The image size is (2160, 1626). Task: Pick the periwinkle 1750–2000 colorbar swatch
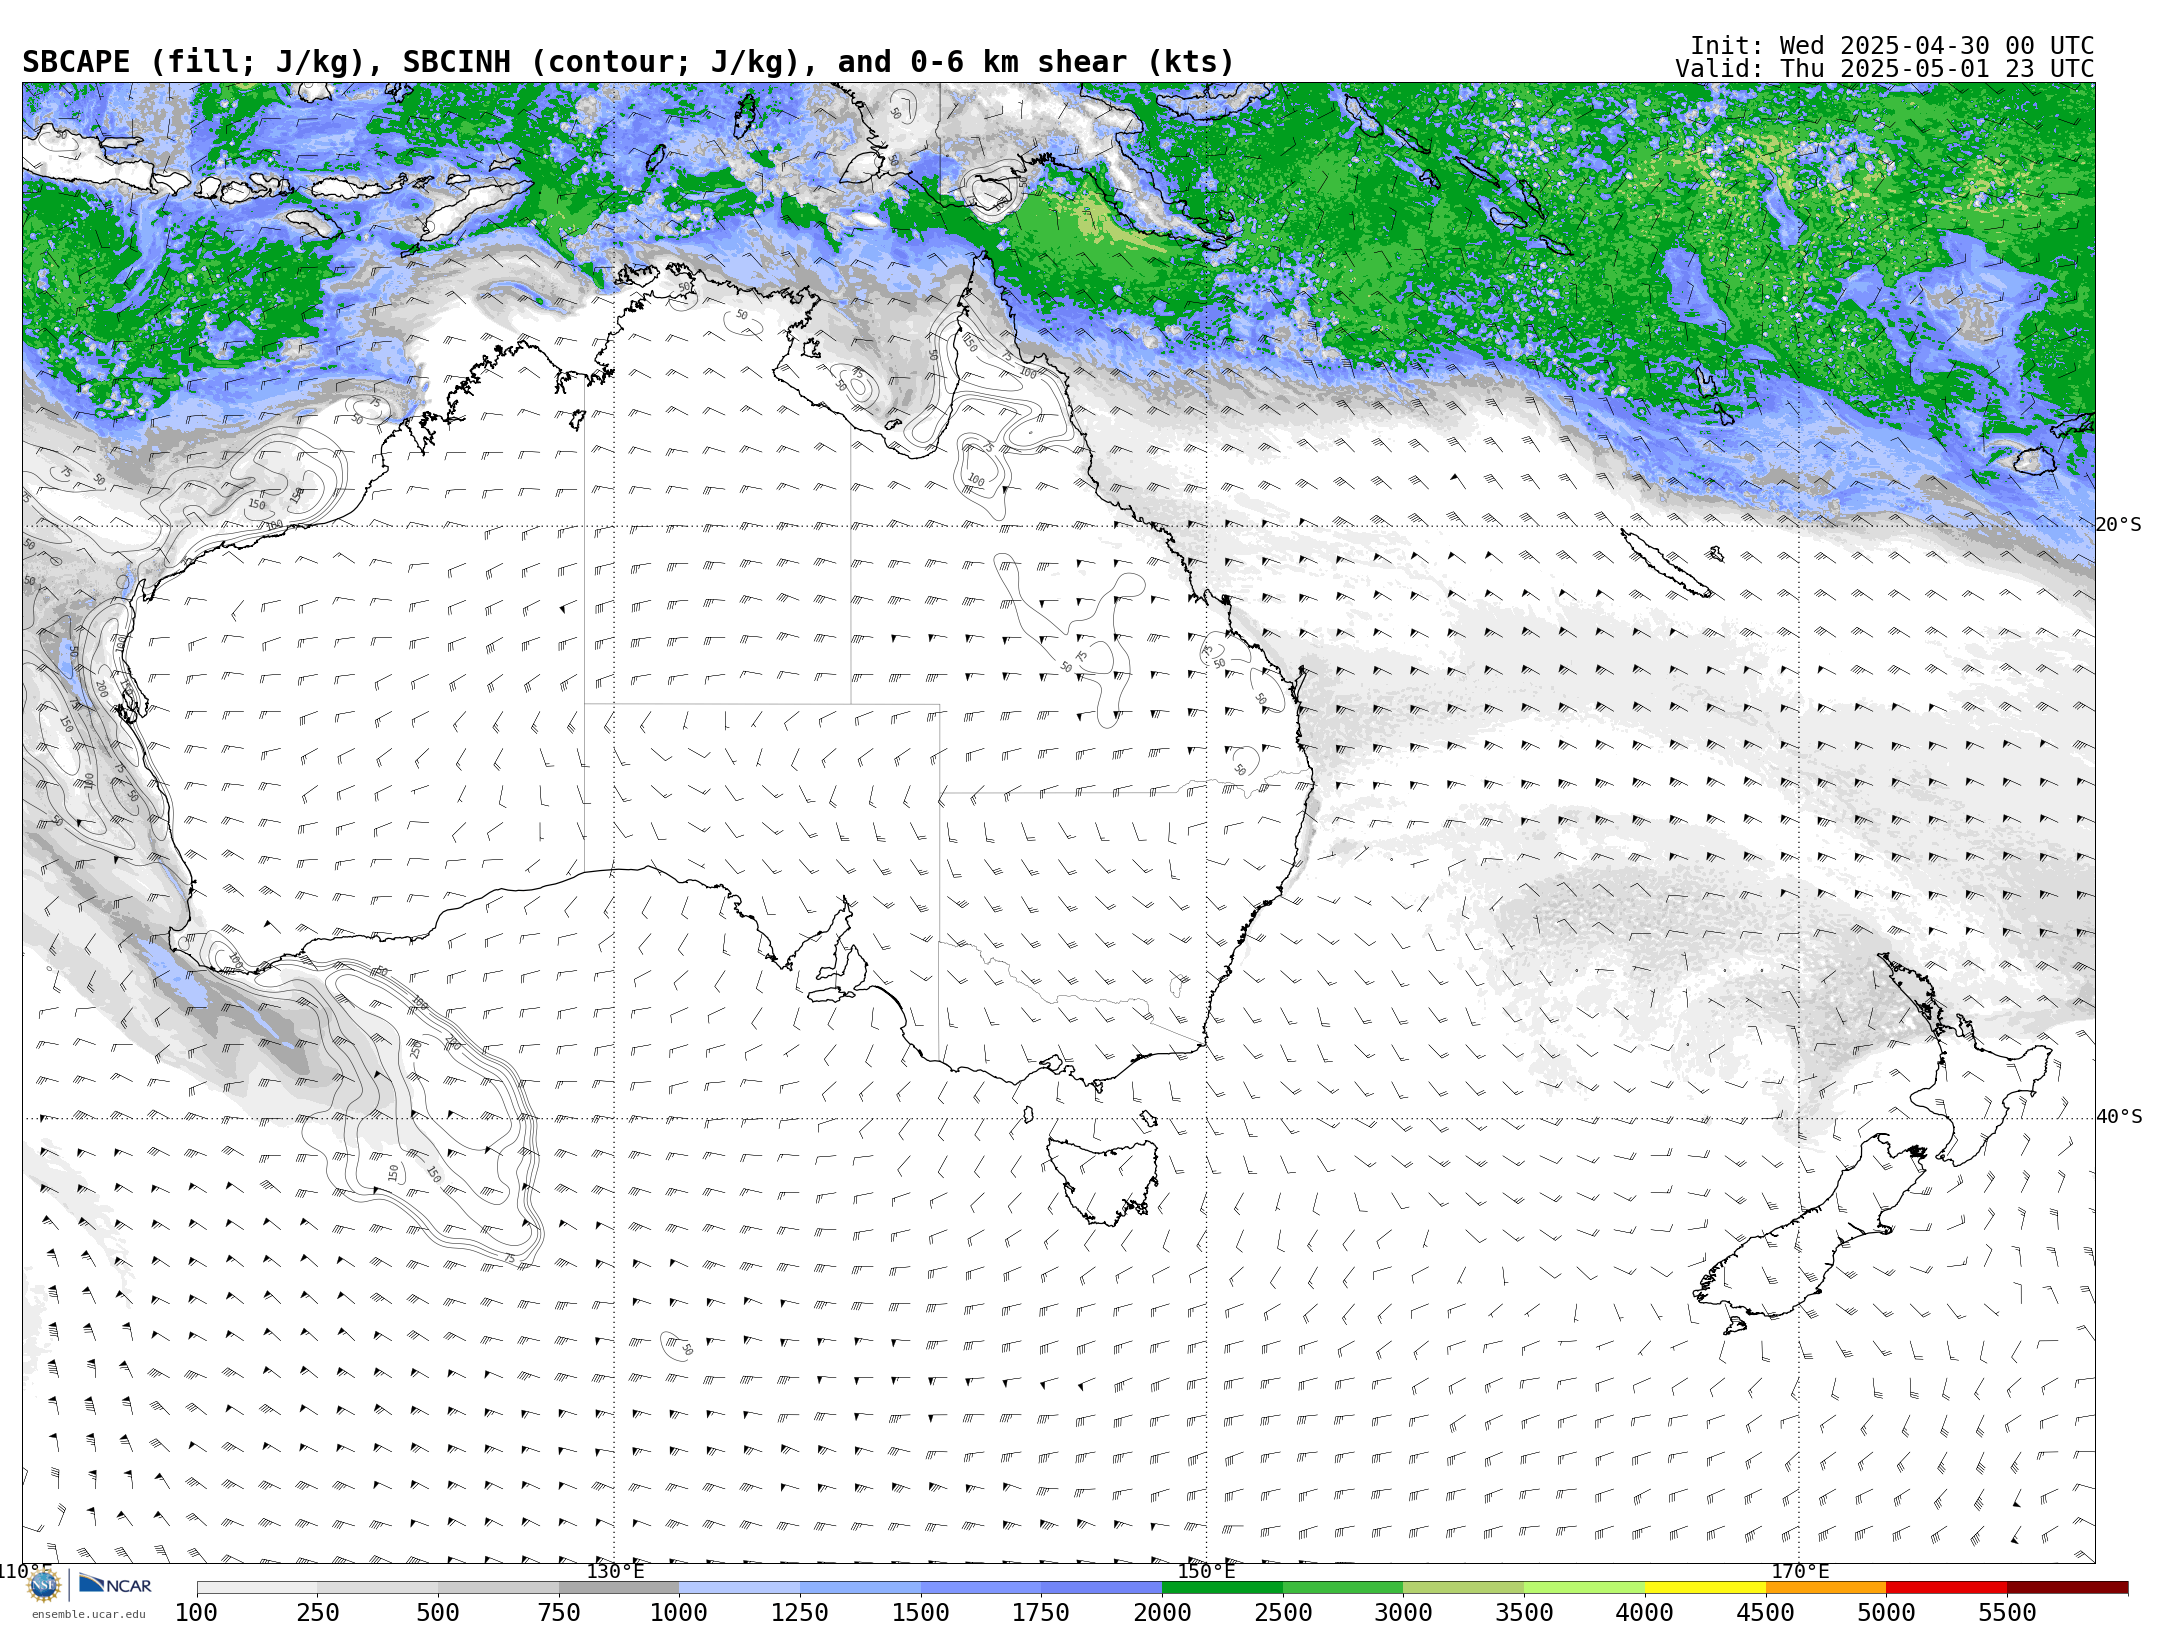point(1102,1588)
